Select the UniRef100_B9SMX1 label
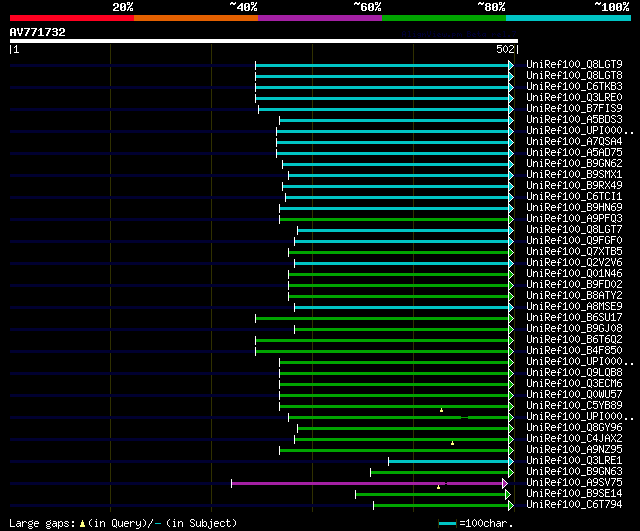Viewport: 640px width, 531px height. click(574, 175)
